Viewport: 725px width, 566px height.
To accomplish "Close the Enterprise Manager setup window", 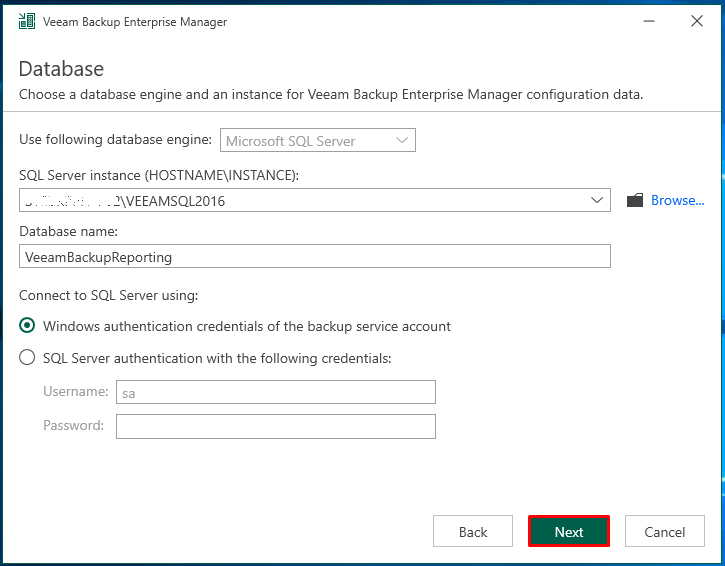I will 697,21.
